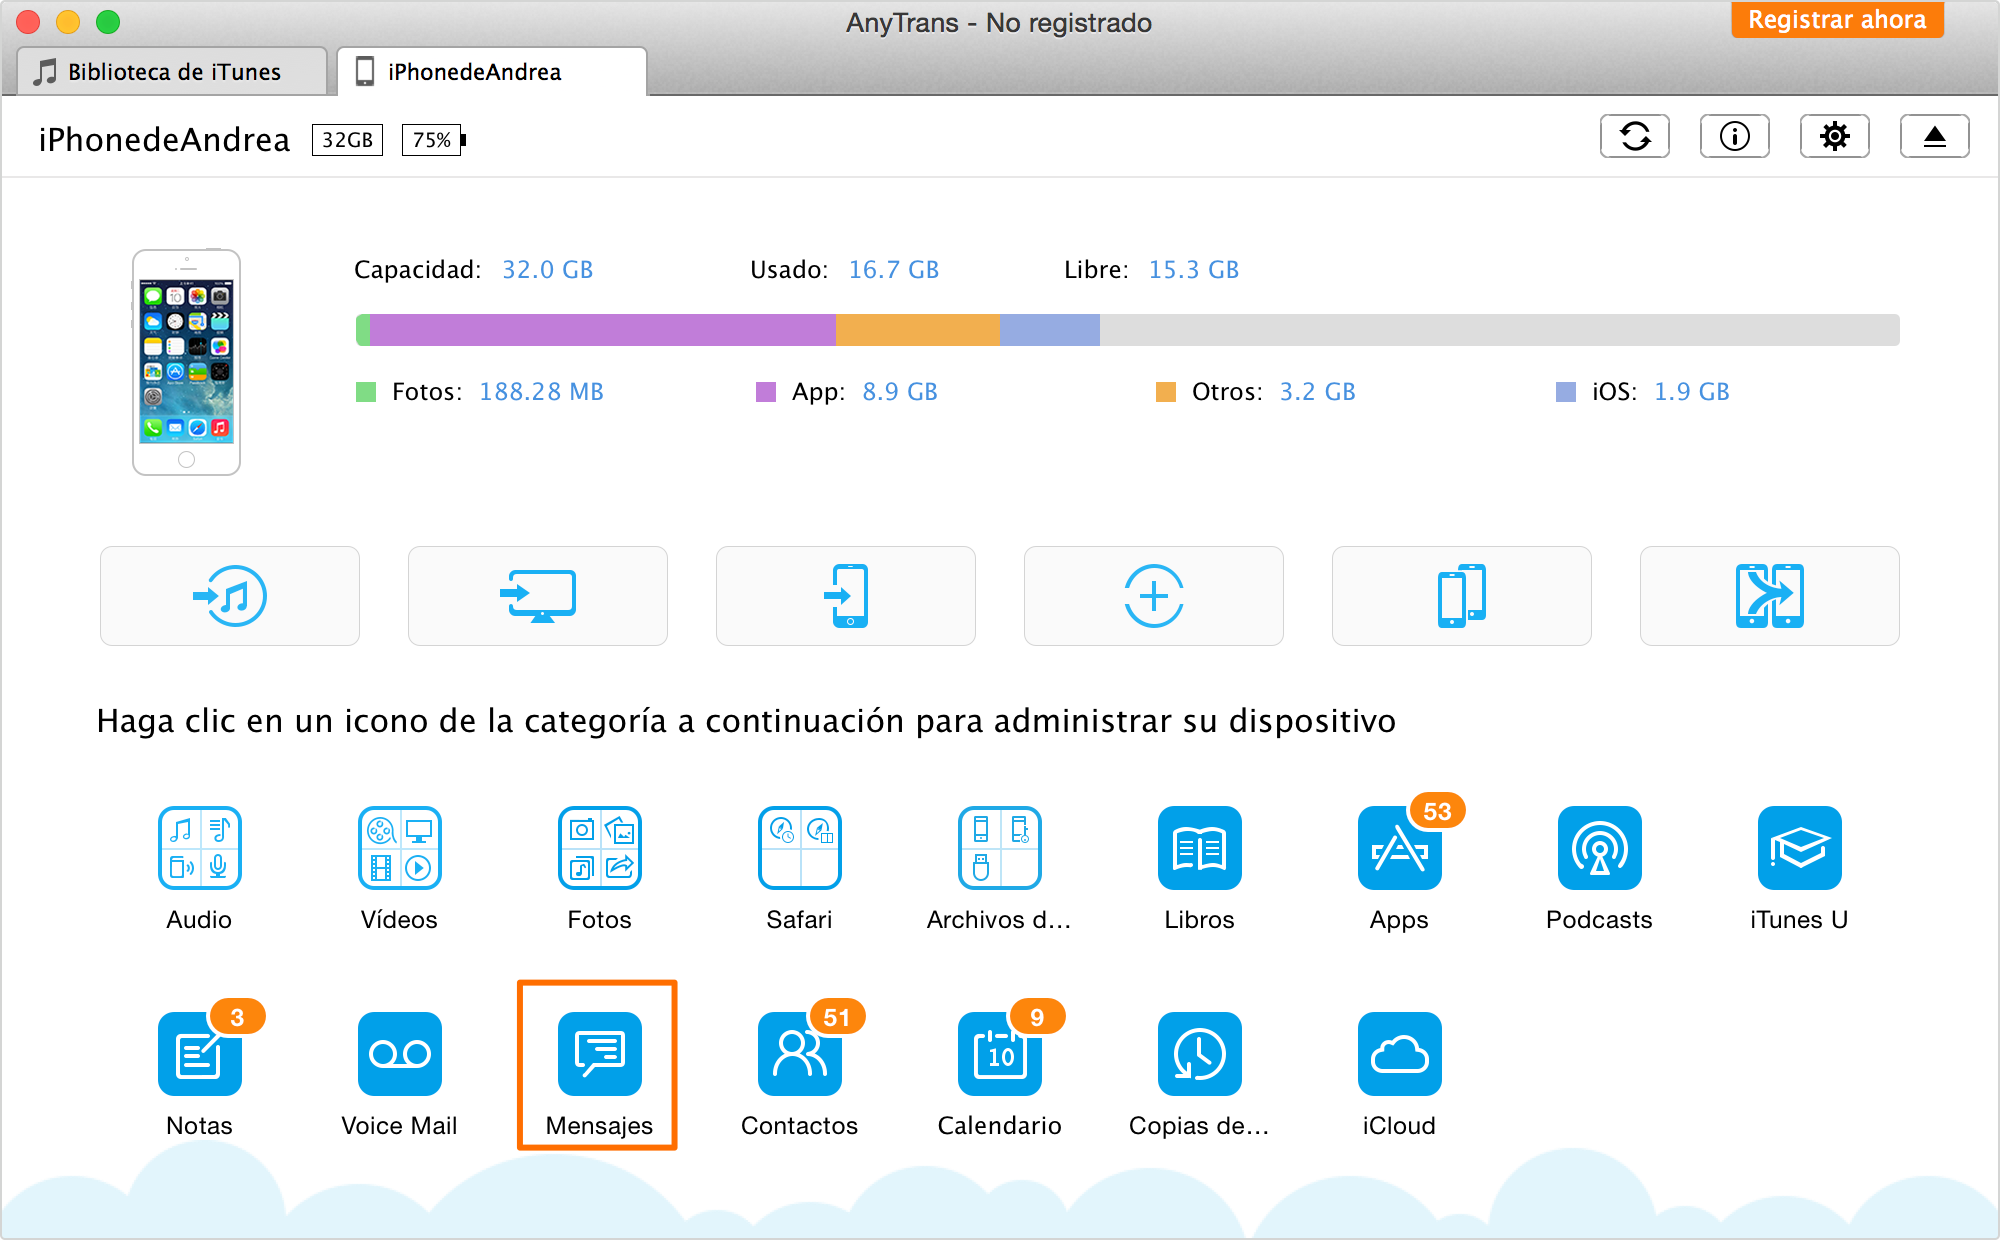Click the orange Otros legend swatch
The height and width of the screenshot is (1240, 2000).
(x=1166, y=392)
